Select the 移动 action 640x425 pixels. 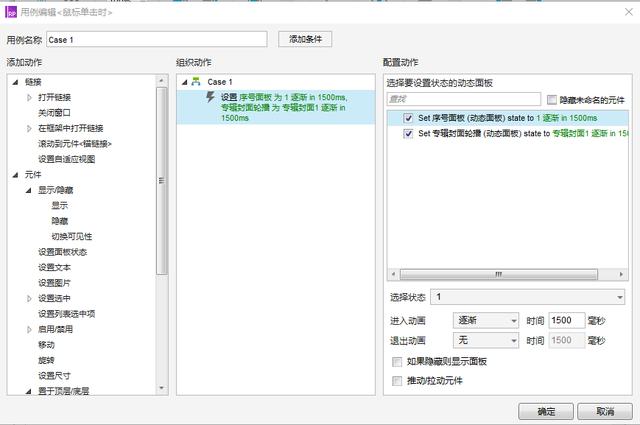click(x=46, y=345)
